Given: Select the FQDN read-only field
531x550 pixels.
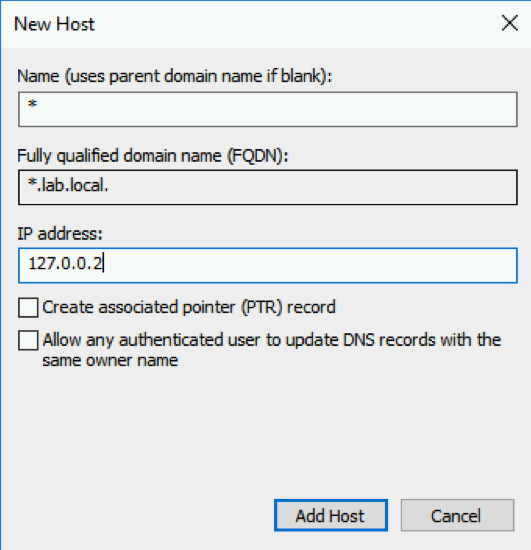Looking at the screenshot, I should coord(268,187).
